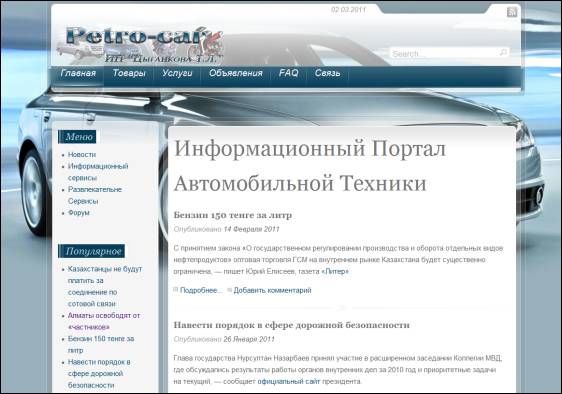Open the Главная navigation tab
Viewport: 562px width, 394px height.
click(x=78, y=73)
